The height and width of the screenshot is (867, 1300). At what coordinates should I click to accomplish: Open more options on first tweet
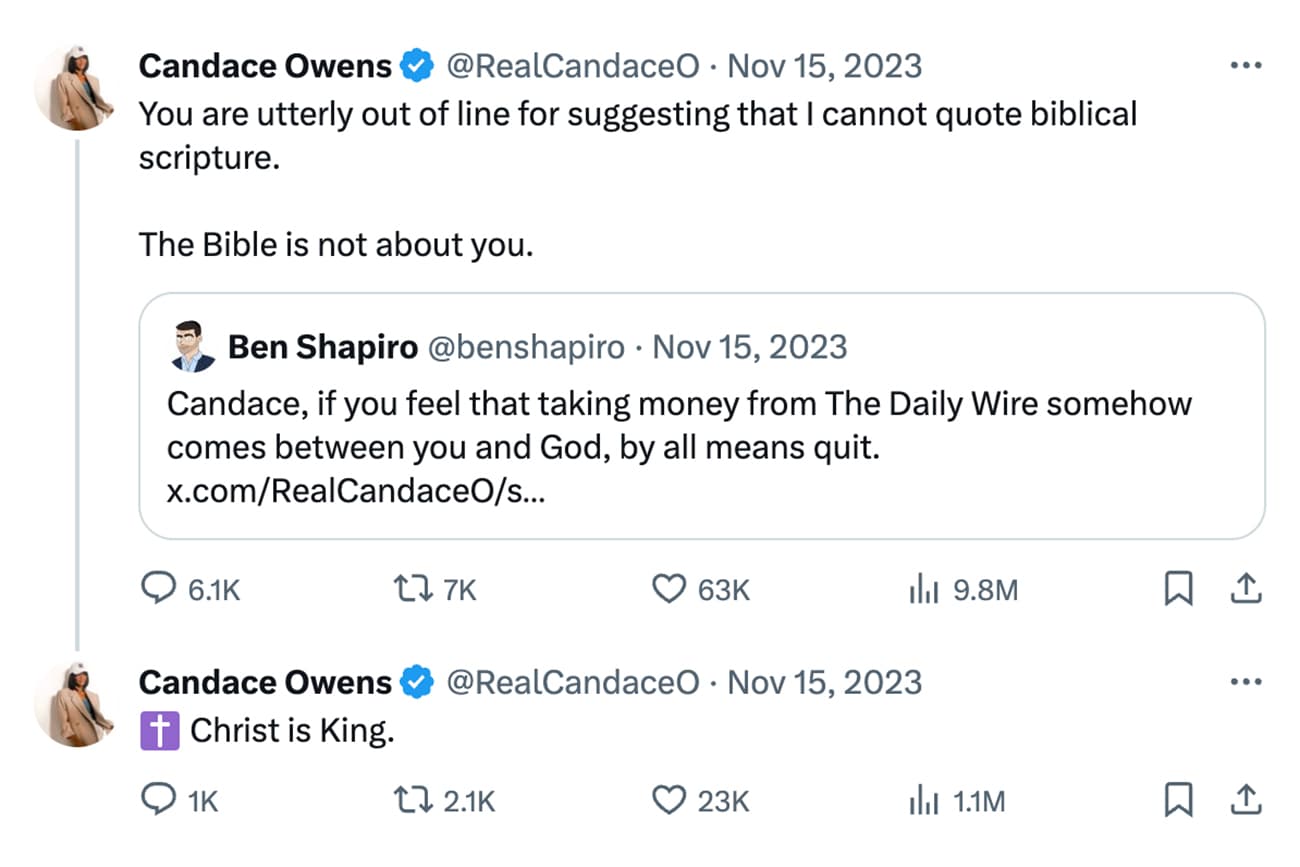1245,66
